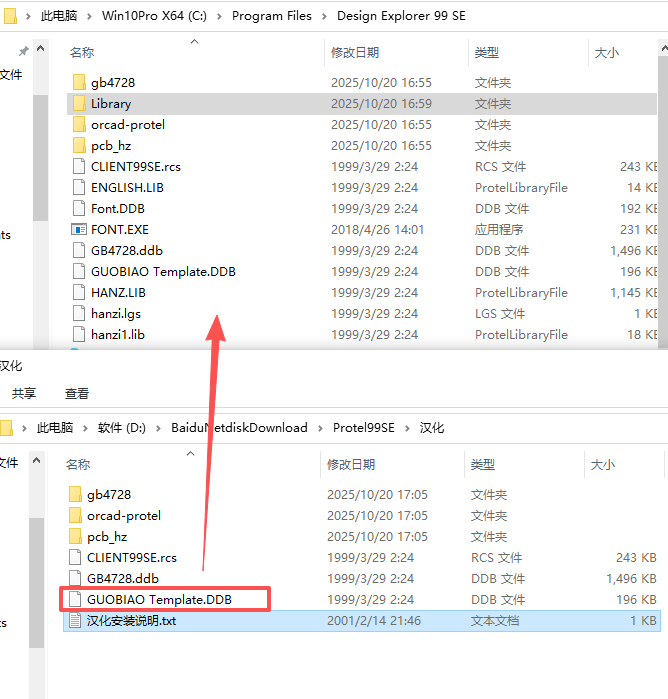
Task: Select the 汉化安装说明.txt text document icon
Action: (x=75, y=620)
